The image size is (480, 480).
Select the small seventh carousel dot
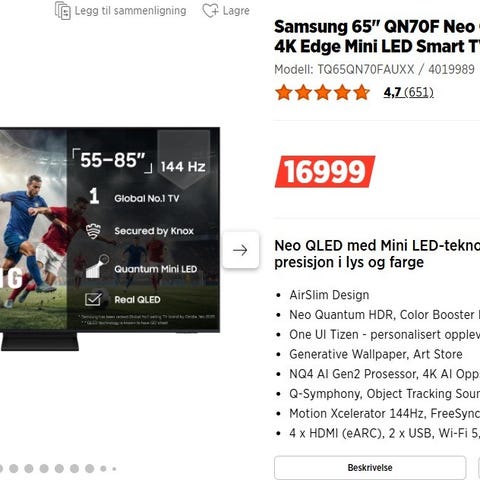[103, 469]
